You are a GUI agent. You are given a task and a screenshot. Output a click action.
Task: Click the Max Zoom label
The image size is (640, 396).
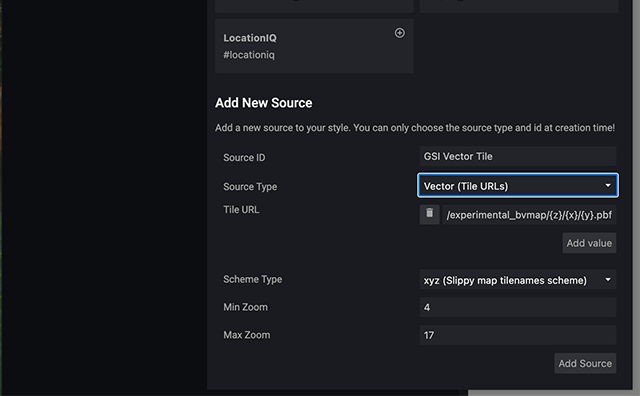(247, 335)
